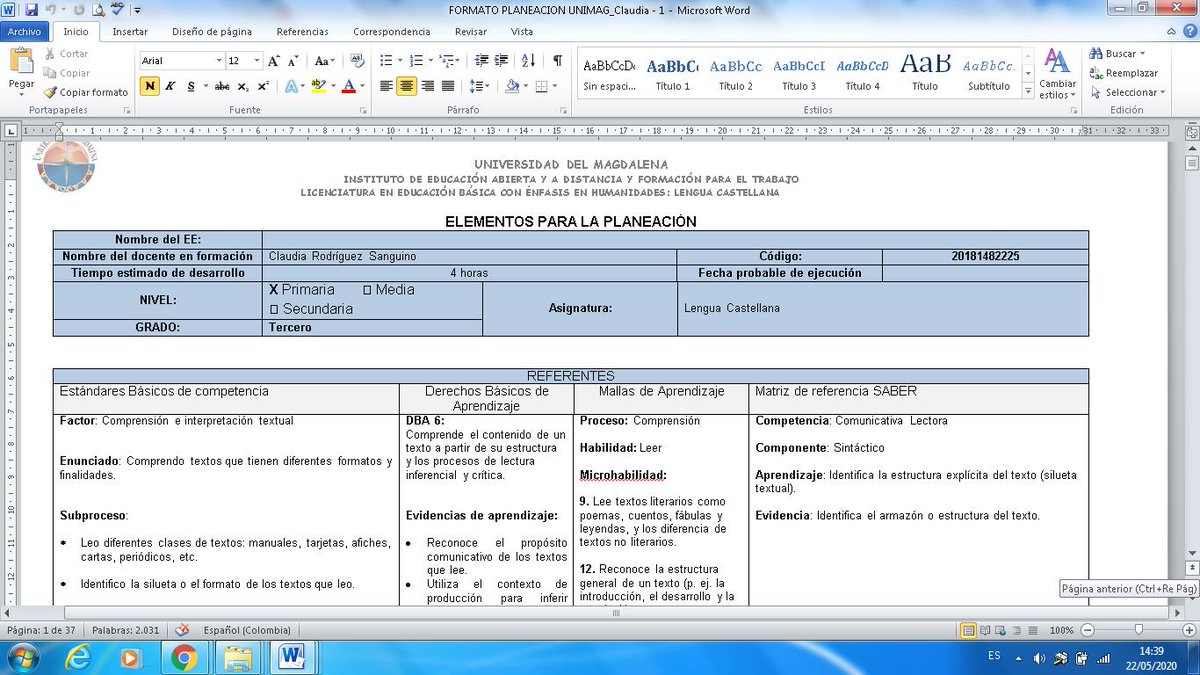Run spelling check from Quick Access toolbar
Image resolution: width=1200 pixels, height=675 pixels.
tap(118, 9)
